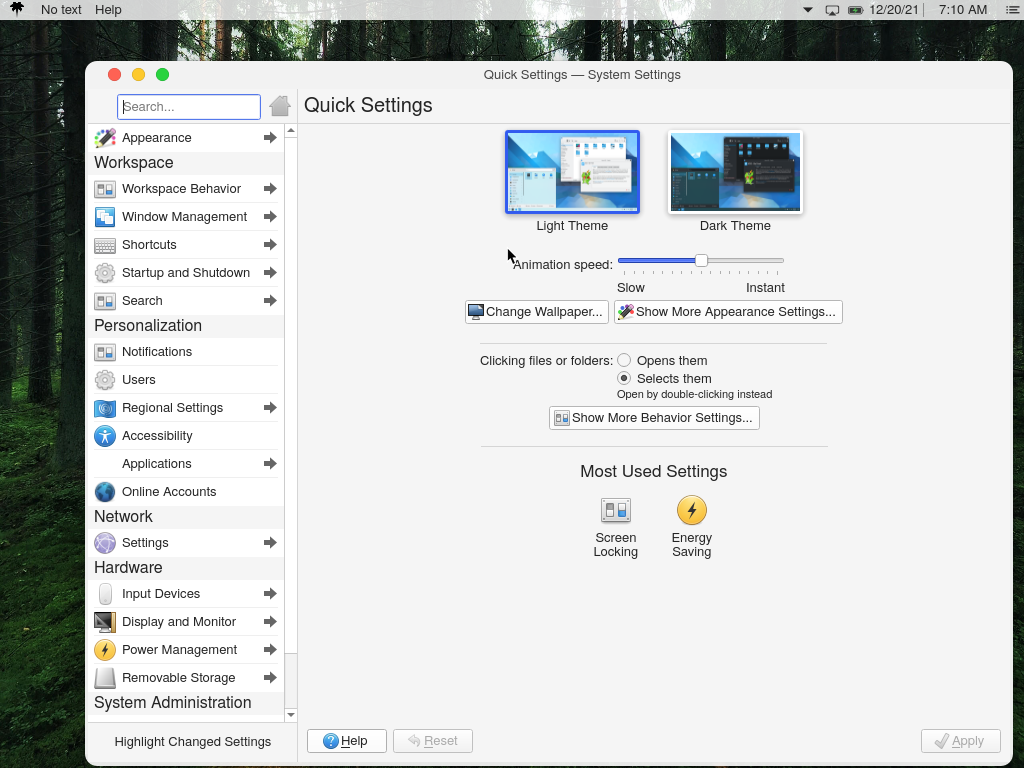Expand the Regional Settings arrow

point(270,407)
